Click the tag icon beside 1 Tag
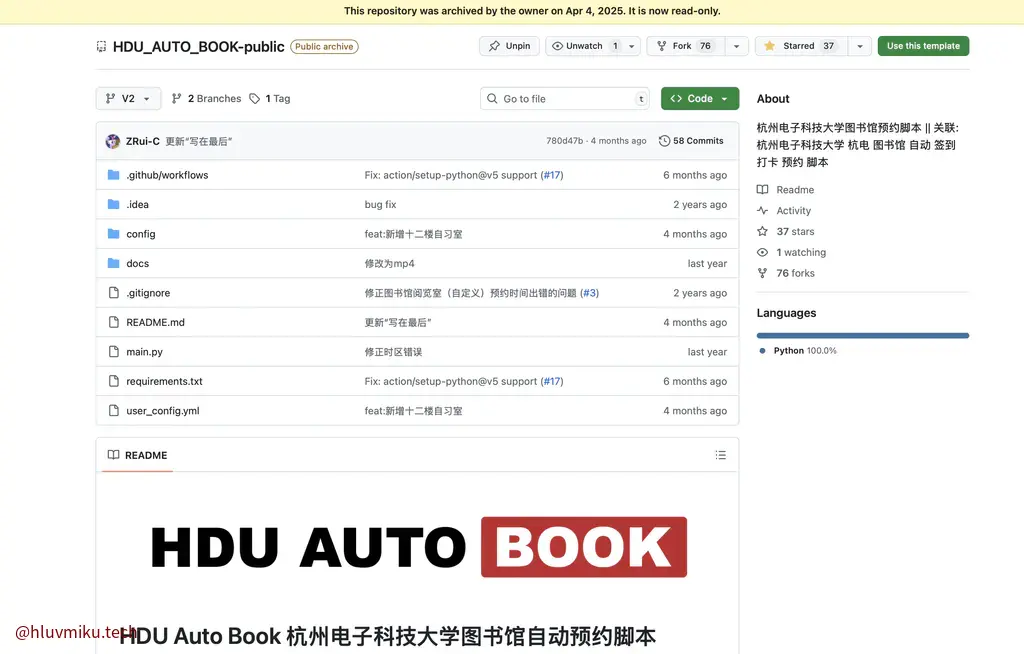Image resolution: width=1024 pixels, height=654 pixels. 255,99
